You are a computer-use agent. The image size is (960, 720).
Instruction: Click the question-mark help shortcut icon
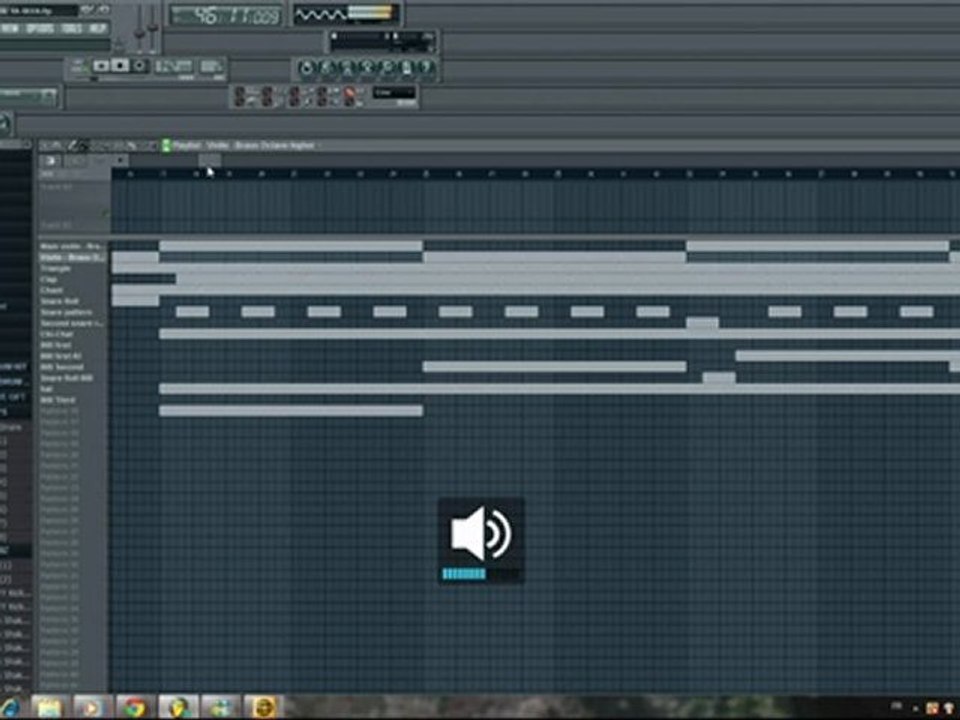[x=426, y=68]
